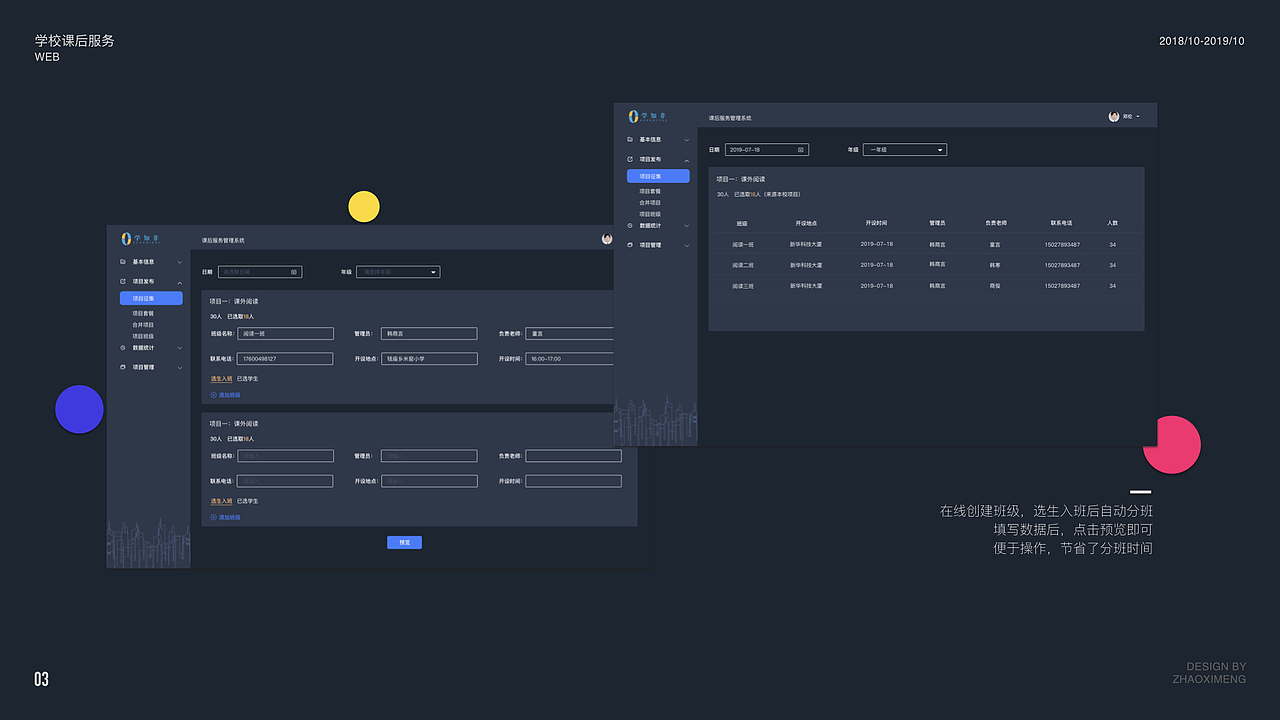Click the 项目管理 sidebar icon in the table window
The height and width of the screenshot is (720, 1280).
pos(630,245)
